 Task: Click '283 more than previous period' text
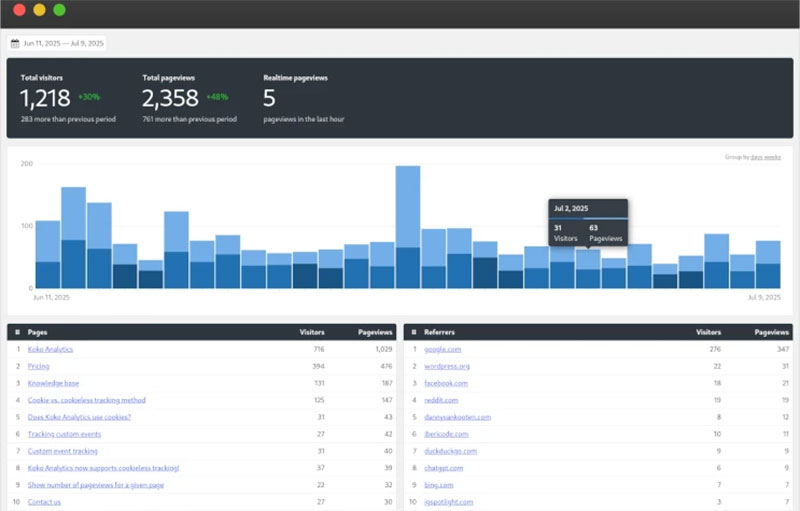68,119
